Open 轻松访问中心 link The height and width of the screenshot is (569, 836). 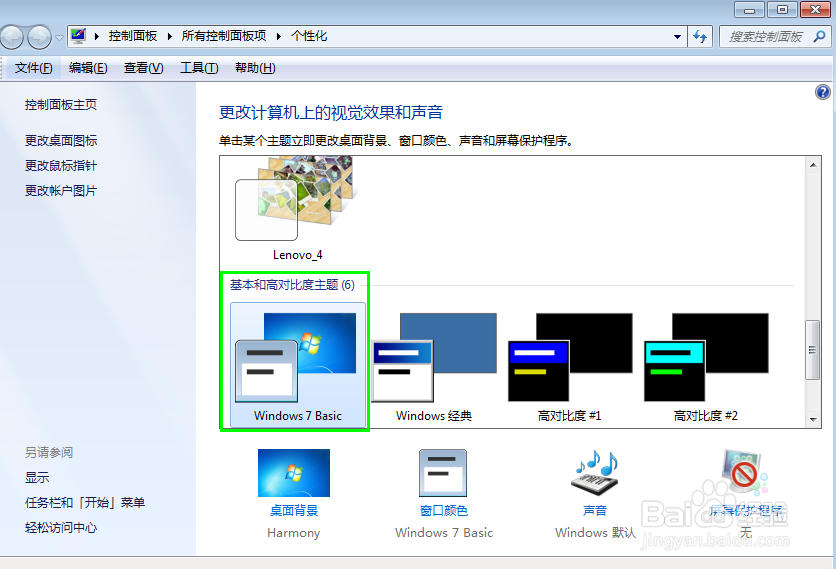click(x=61, y=527)
